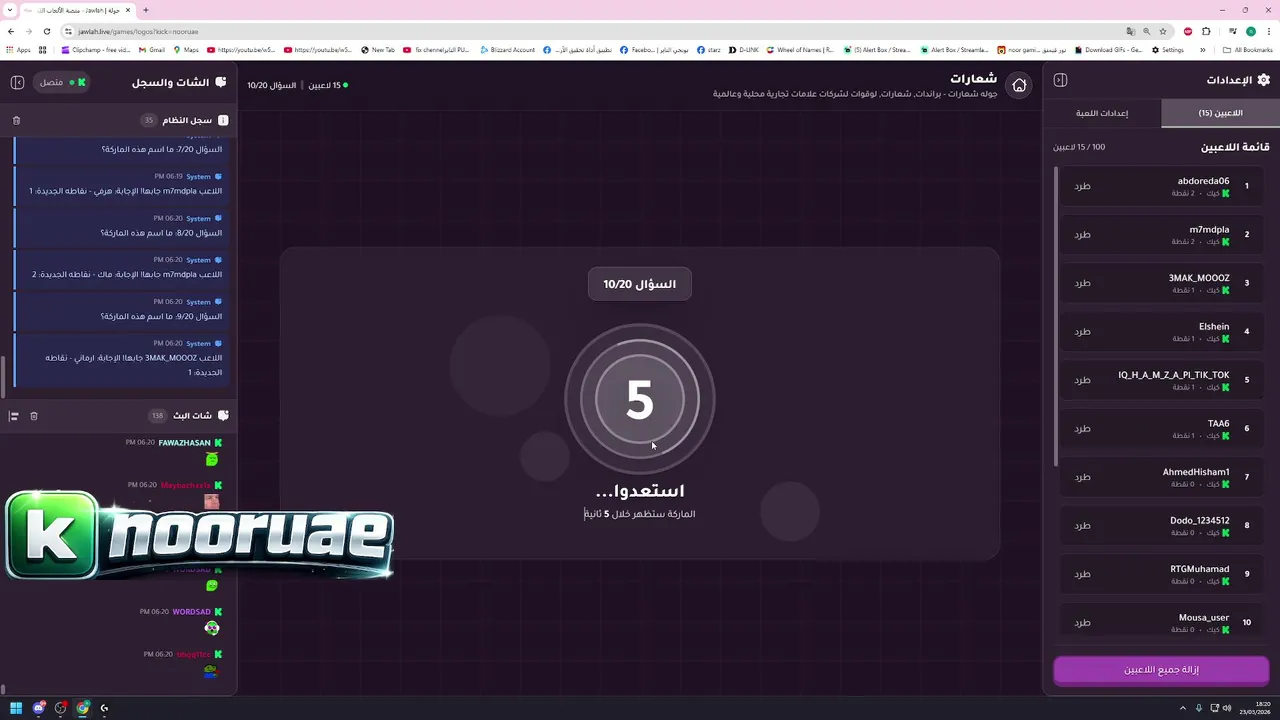Screen dimensions: 1280x720
Task: Click player name abdoreda06 in list
Action: 1203,181
